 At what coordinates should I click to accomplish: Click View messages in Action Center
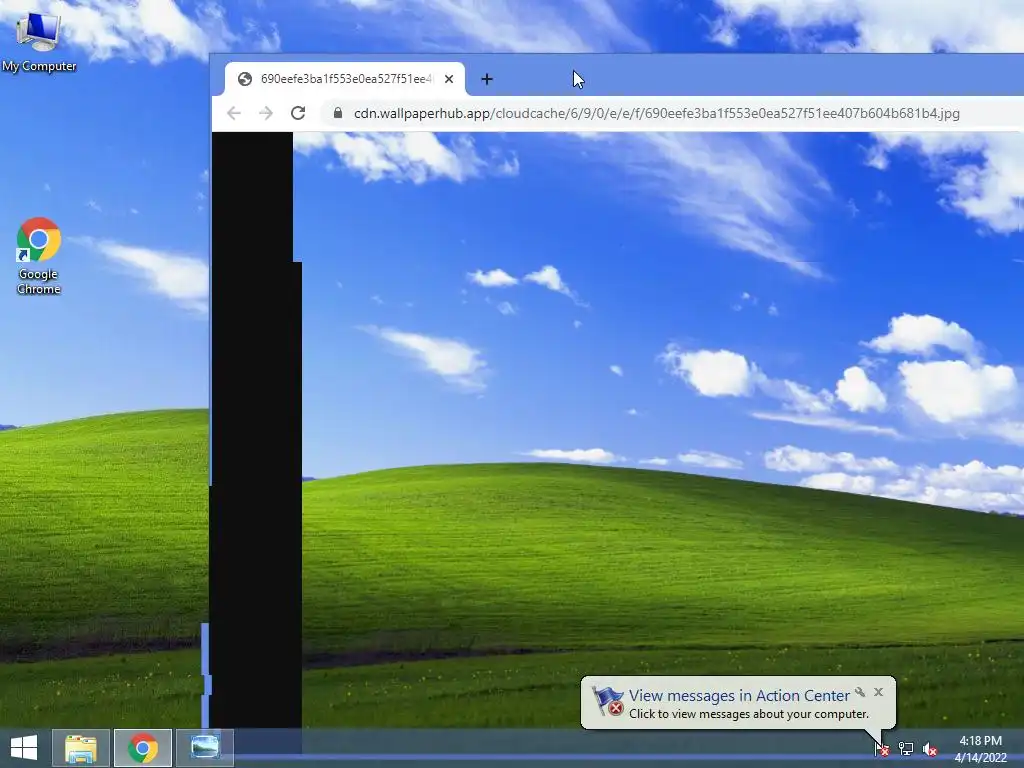739,696
